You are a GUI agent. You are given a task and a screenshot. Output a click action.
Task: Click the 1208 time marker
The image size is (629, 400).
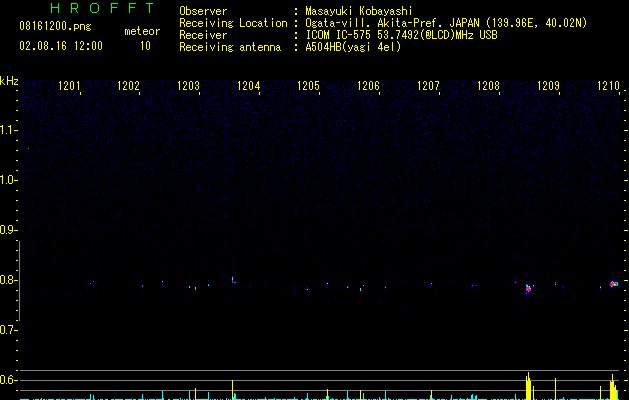click(x=488, y=86)
